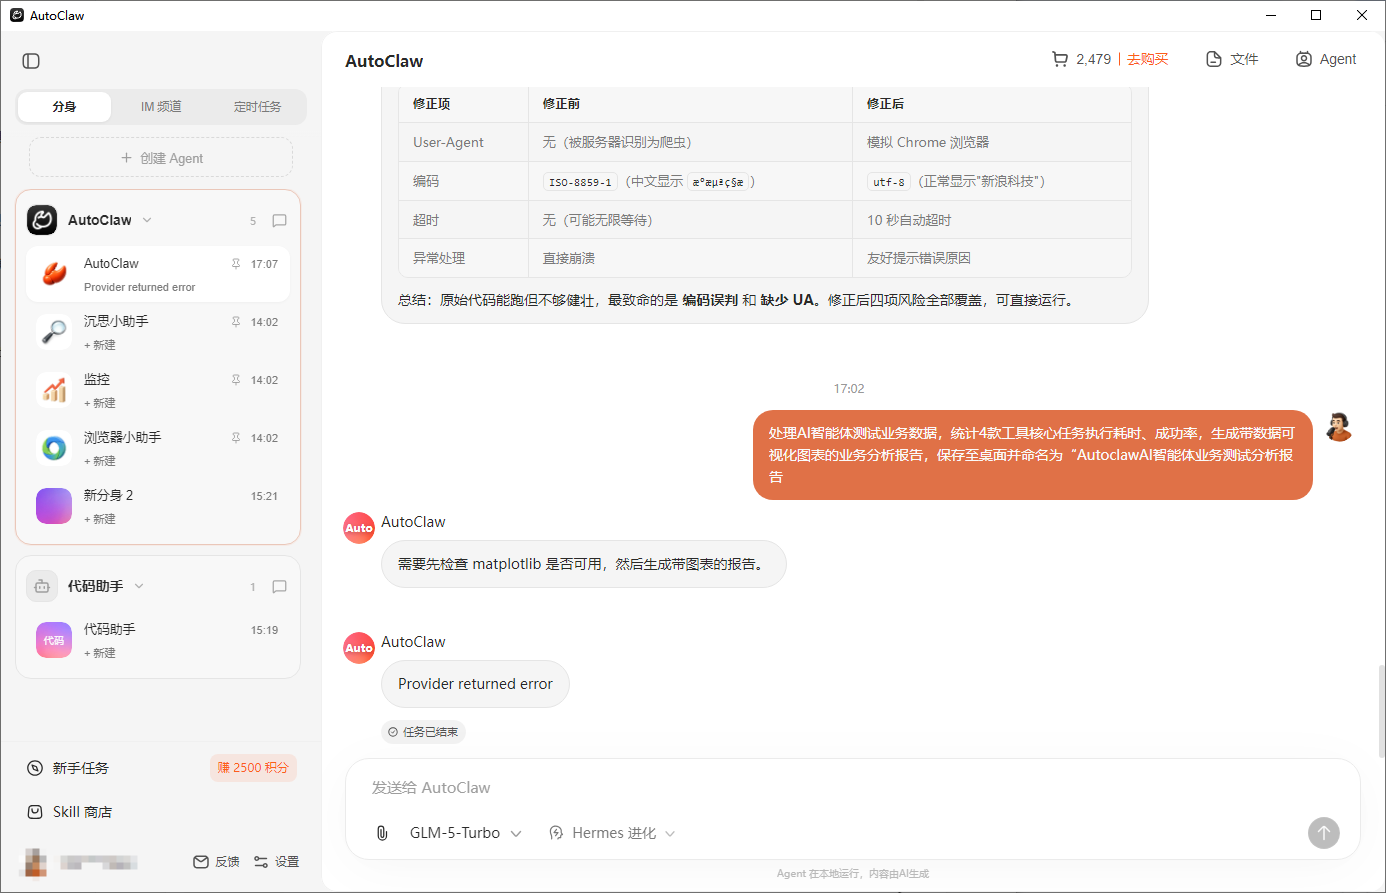The width and height of the screenshot is (1386, 893).
Task: Switch to the 定时任务 tab
Action: pos(257,106)
